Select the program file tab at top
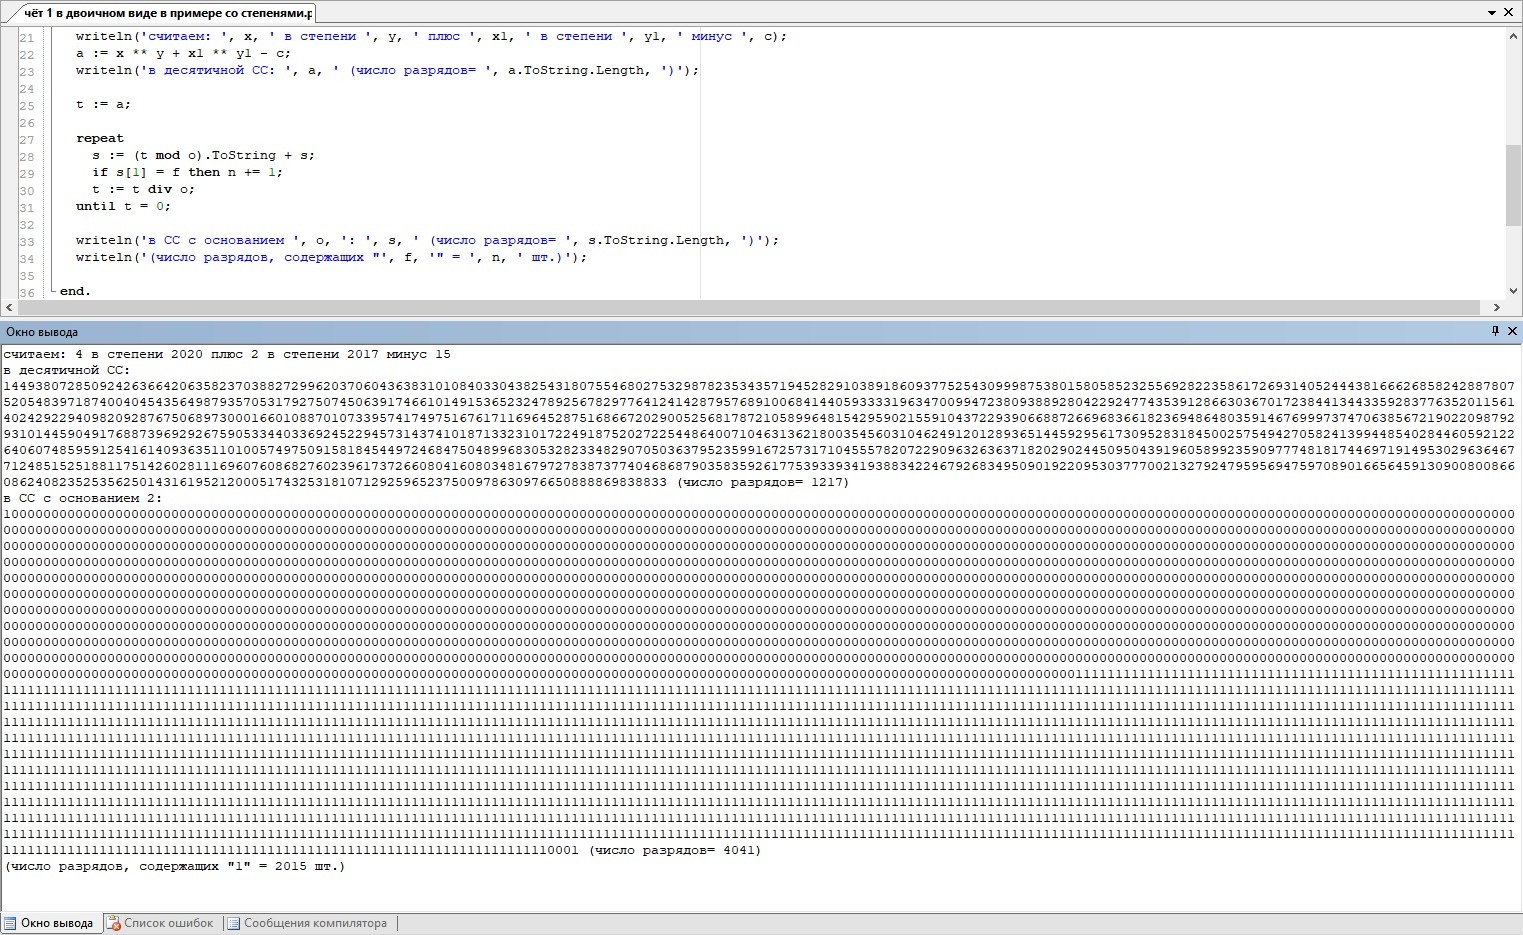Viewport: 1523px width, 935px height. coord(167,13)
